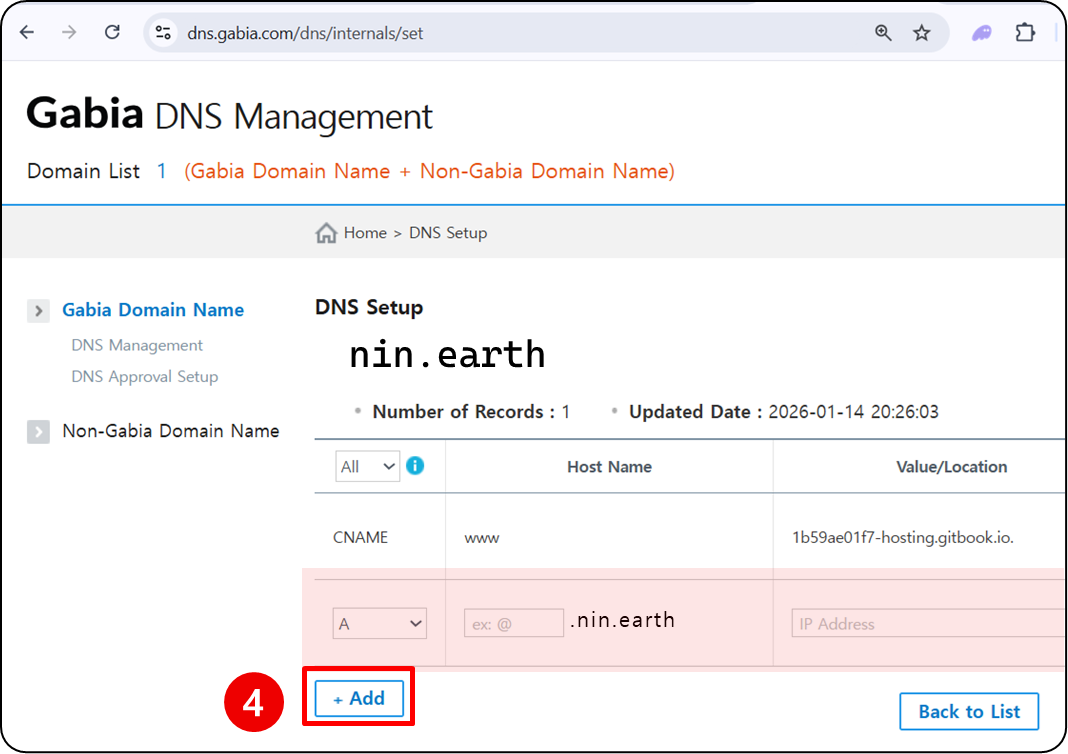The image size is (1068, 754).
Task: Click the browser forward arrow
Action: point(69,33)
